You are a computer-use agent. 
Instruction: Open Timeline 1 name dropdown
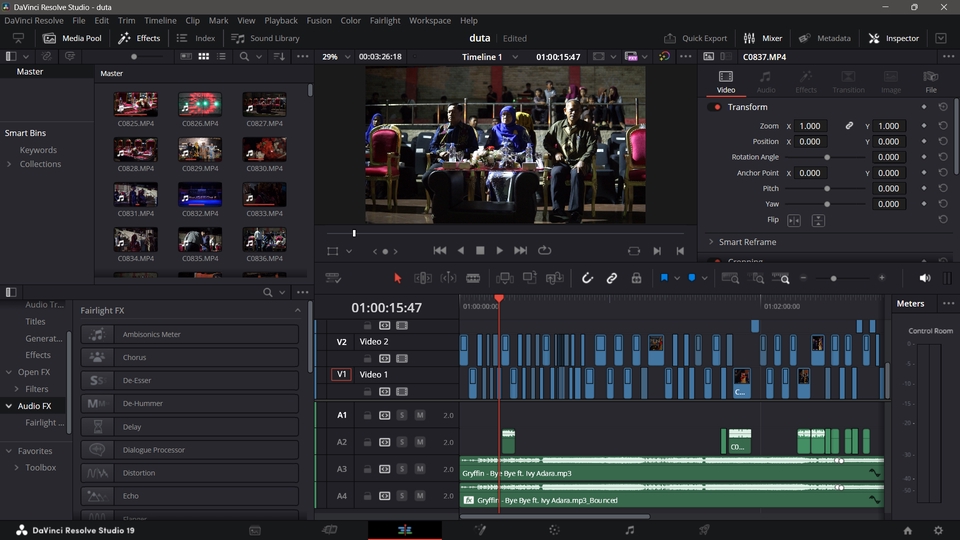pos(514,56)
